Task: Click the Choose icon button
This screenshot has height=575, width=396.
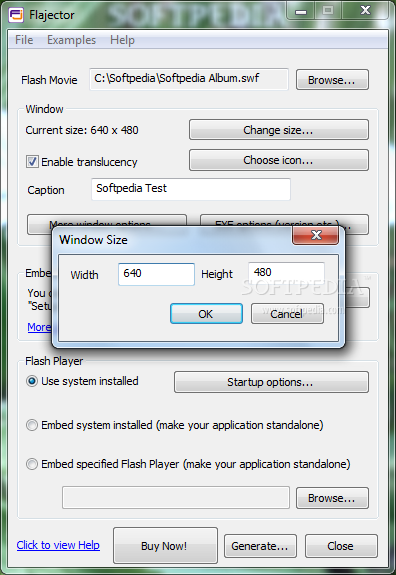Action: [279, 160]
